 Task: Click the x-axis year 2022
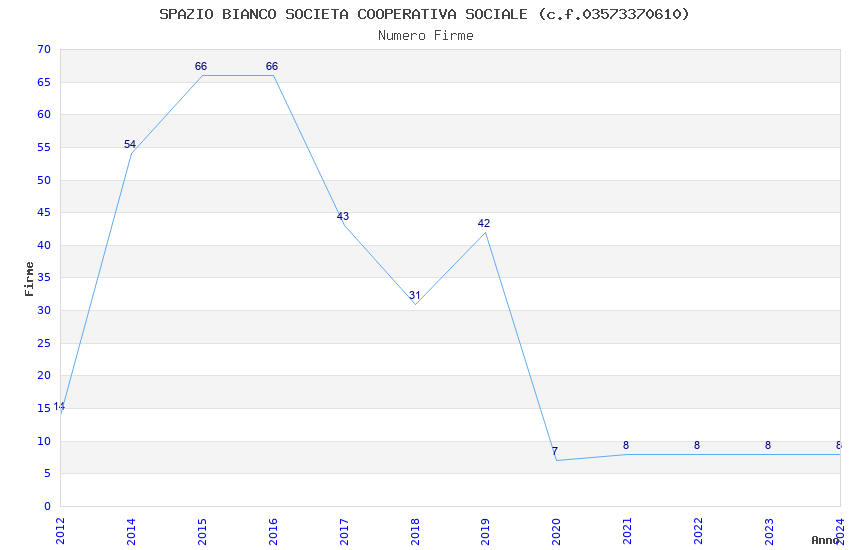point(698,531)
